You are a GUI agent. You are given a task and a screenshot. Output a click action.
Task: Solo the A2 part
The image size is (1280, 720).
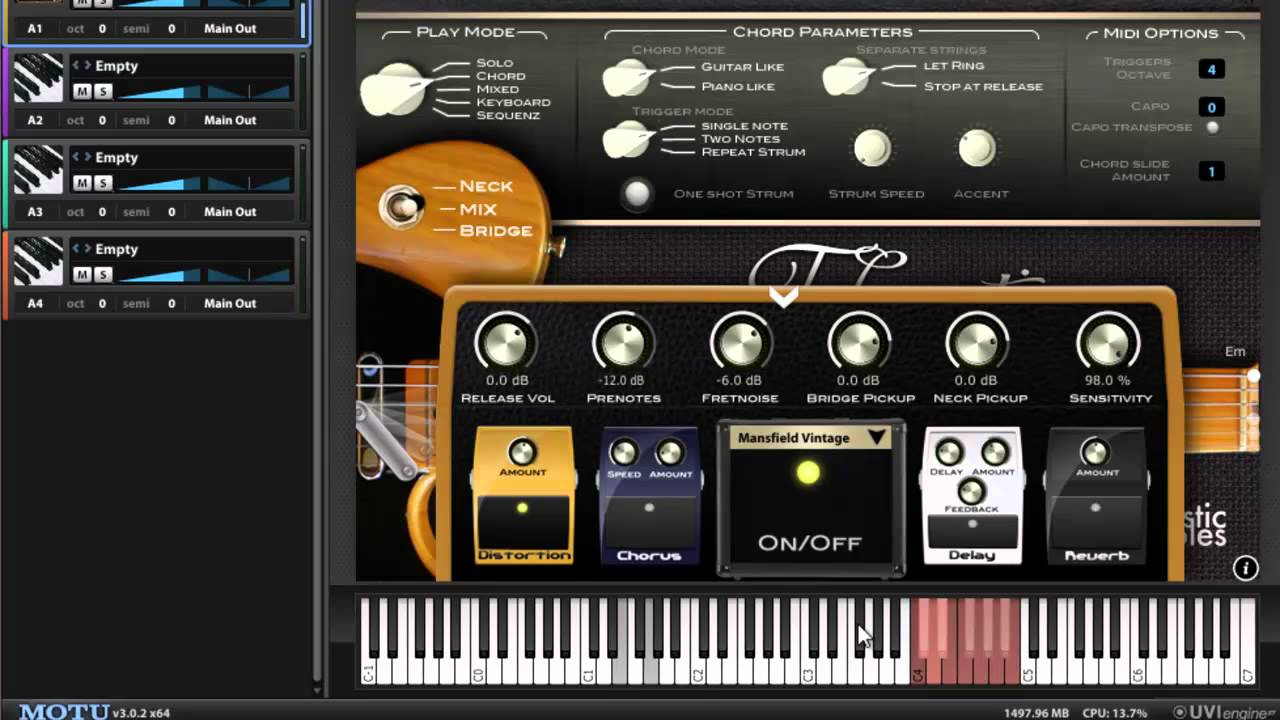tap(102, 91)
